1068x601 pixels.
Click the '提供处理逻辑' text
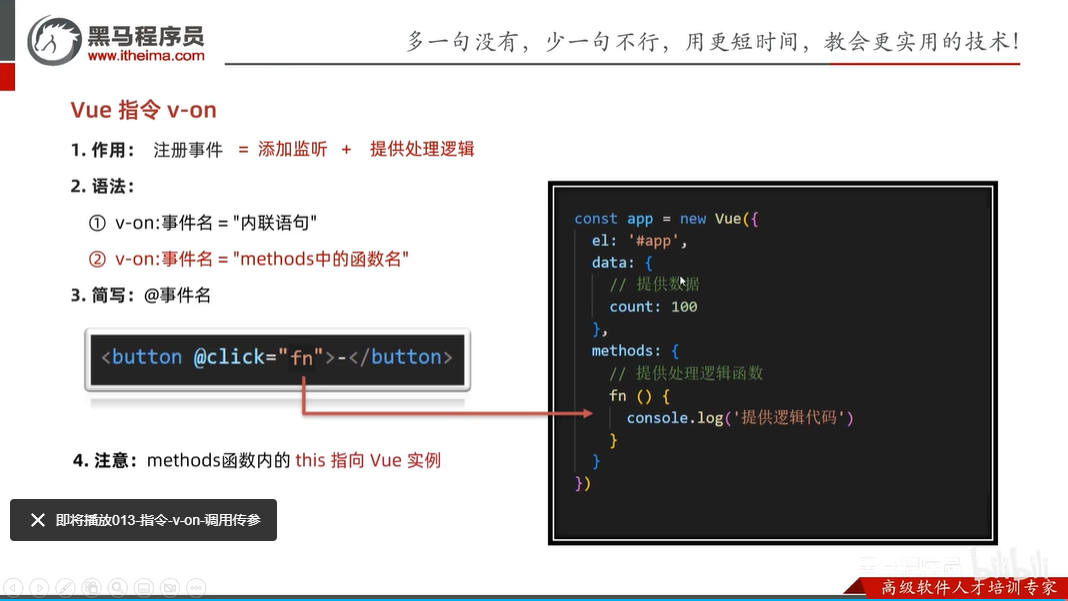tap(422, 149)
